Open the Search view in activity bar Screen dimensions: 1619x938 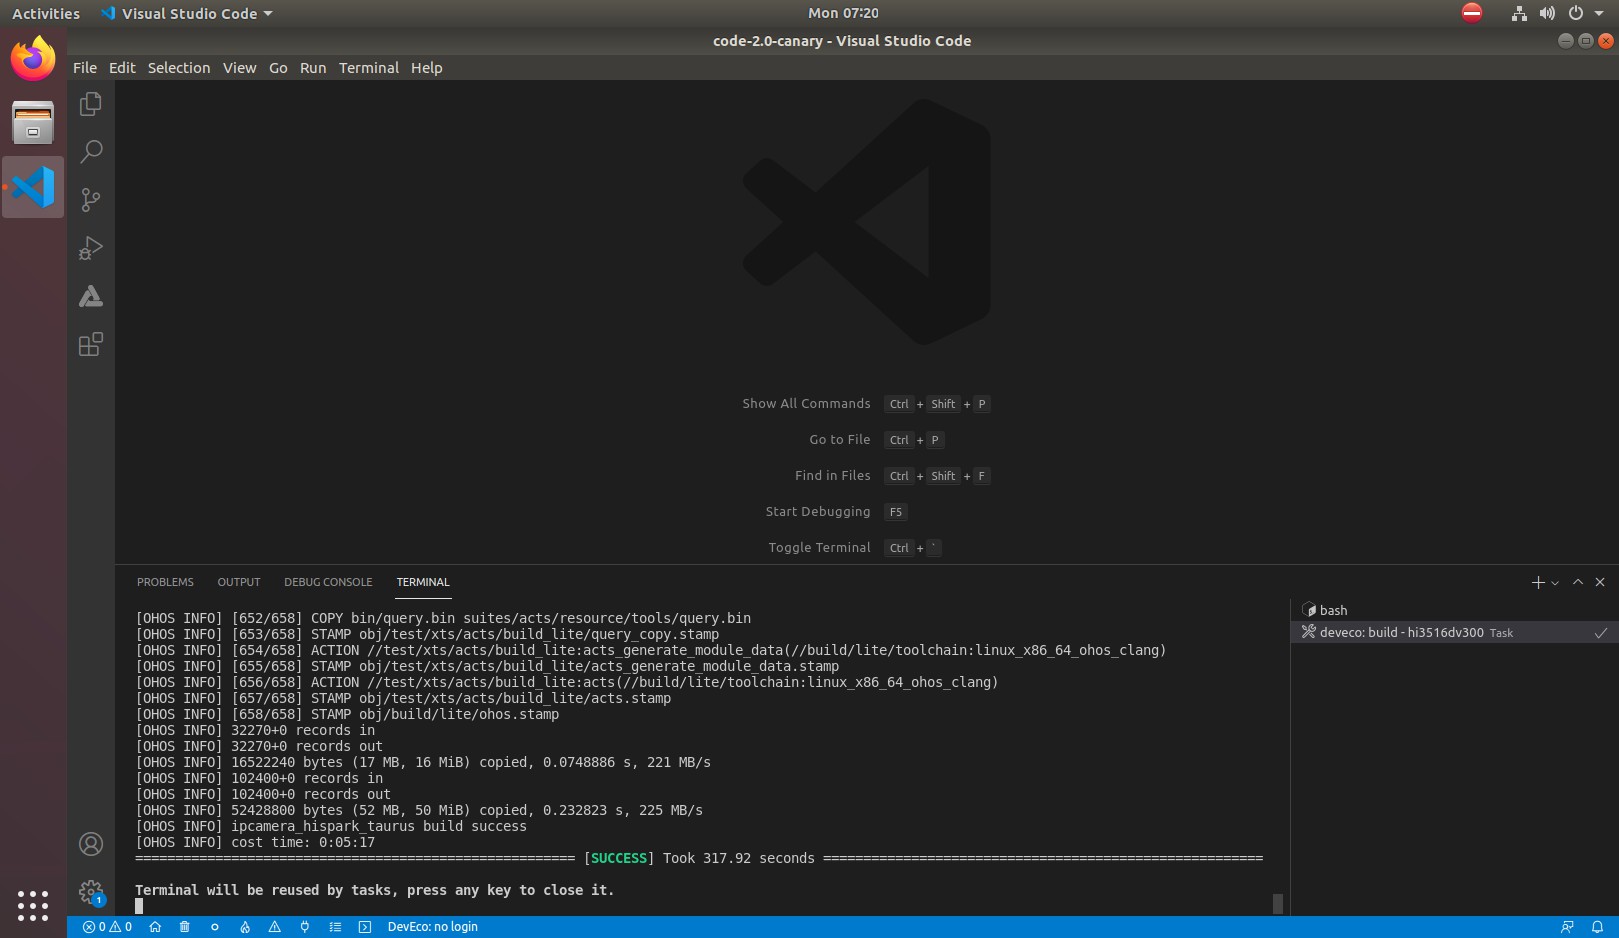pos(91,152)
